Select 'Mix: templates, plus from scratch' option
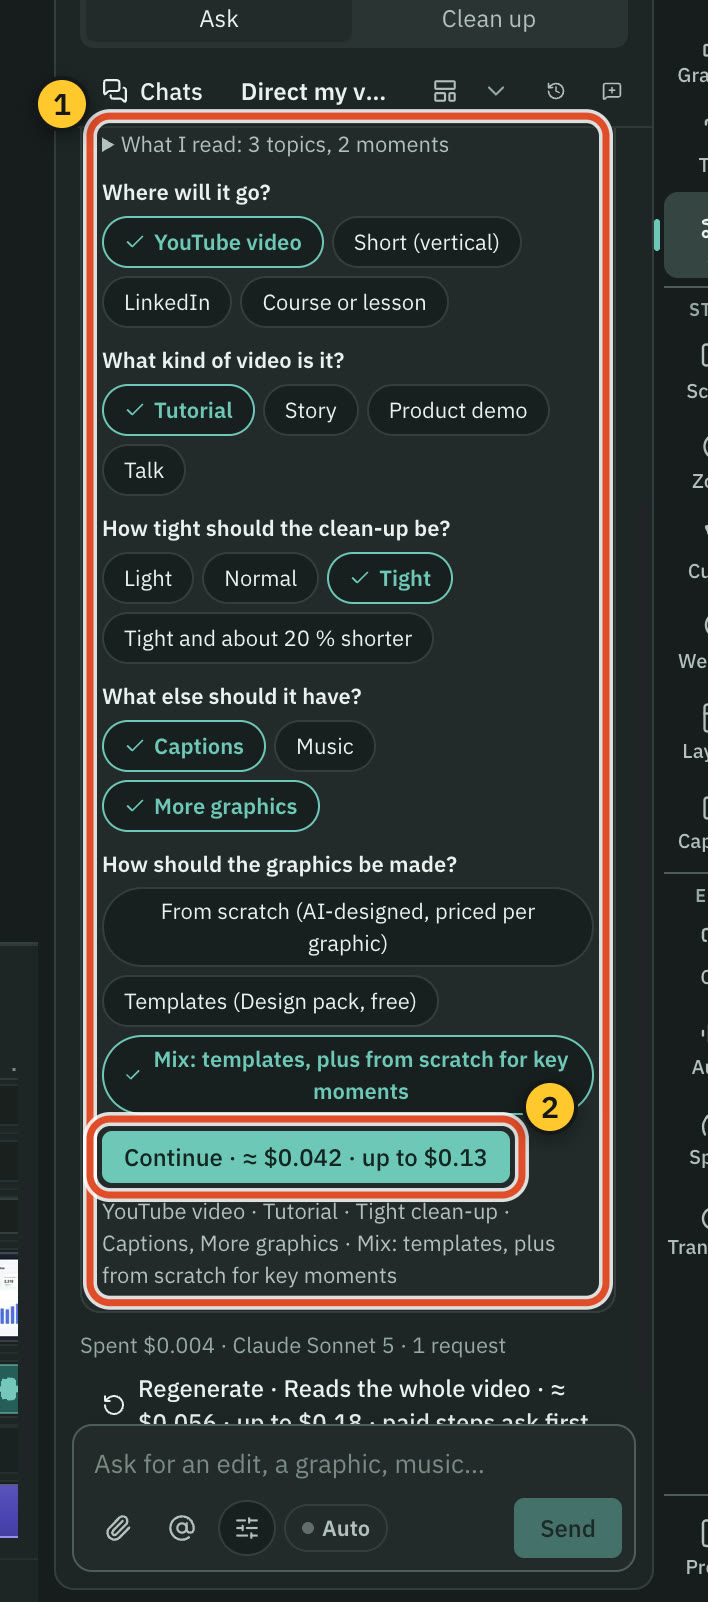Screen dimensions: 708x1602 pos(348,1075)
